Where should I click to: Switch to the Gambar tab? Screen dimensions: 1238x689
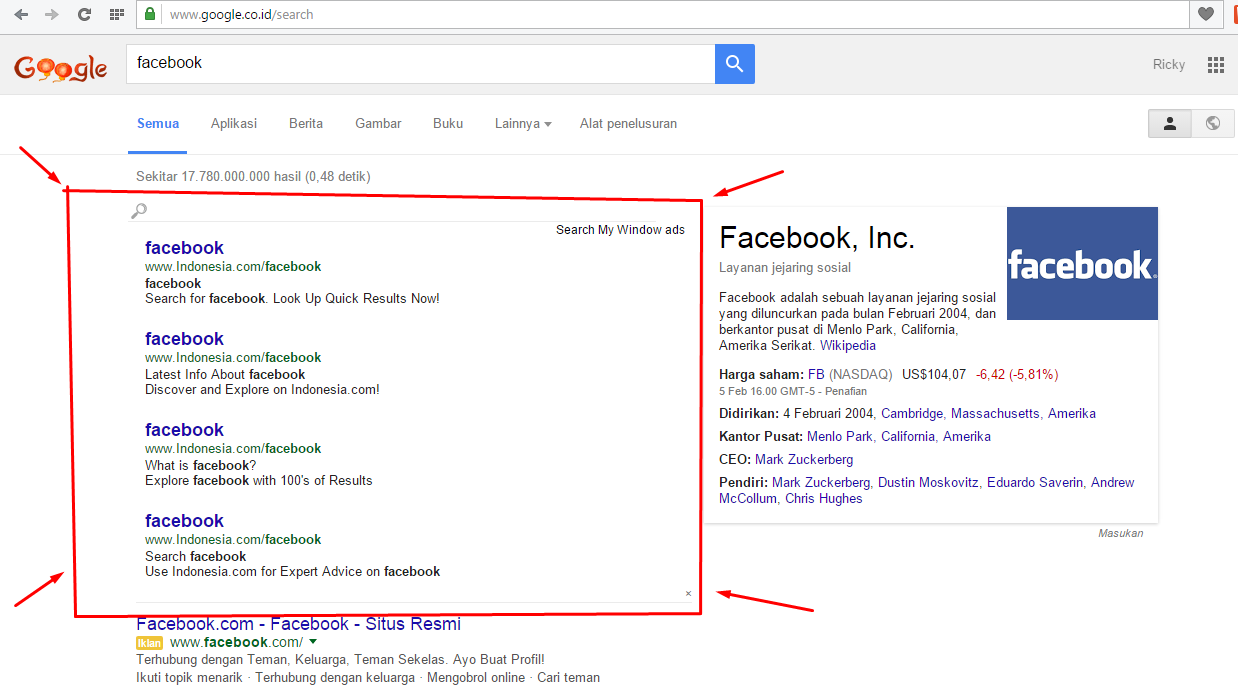tap(378, 124)
